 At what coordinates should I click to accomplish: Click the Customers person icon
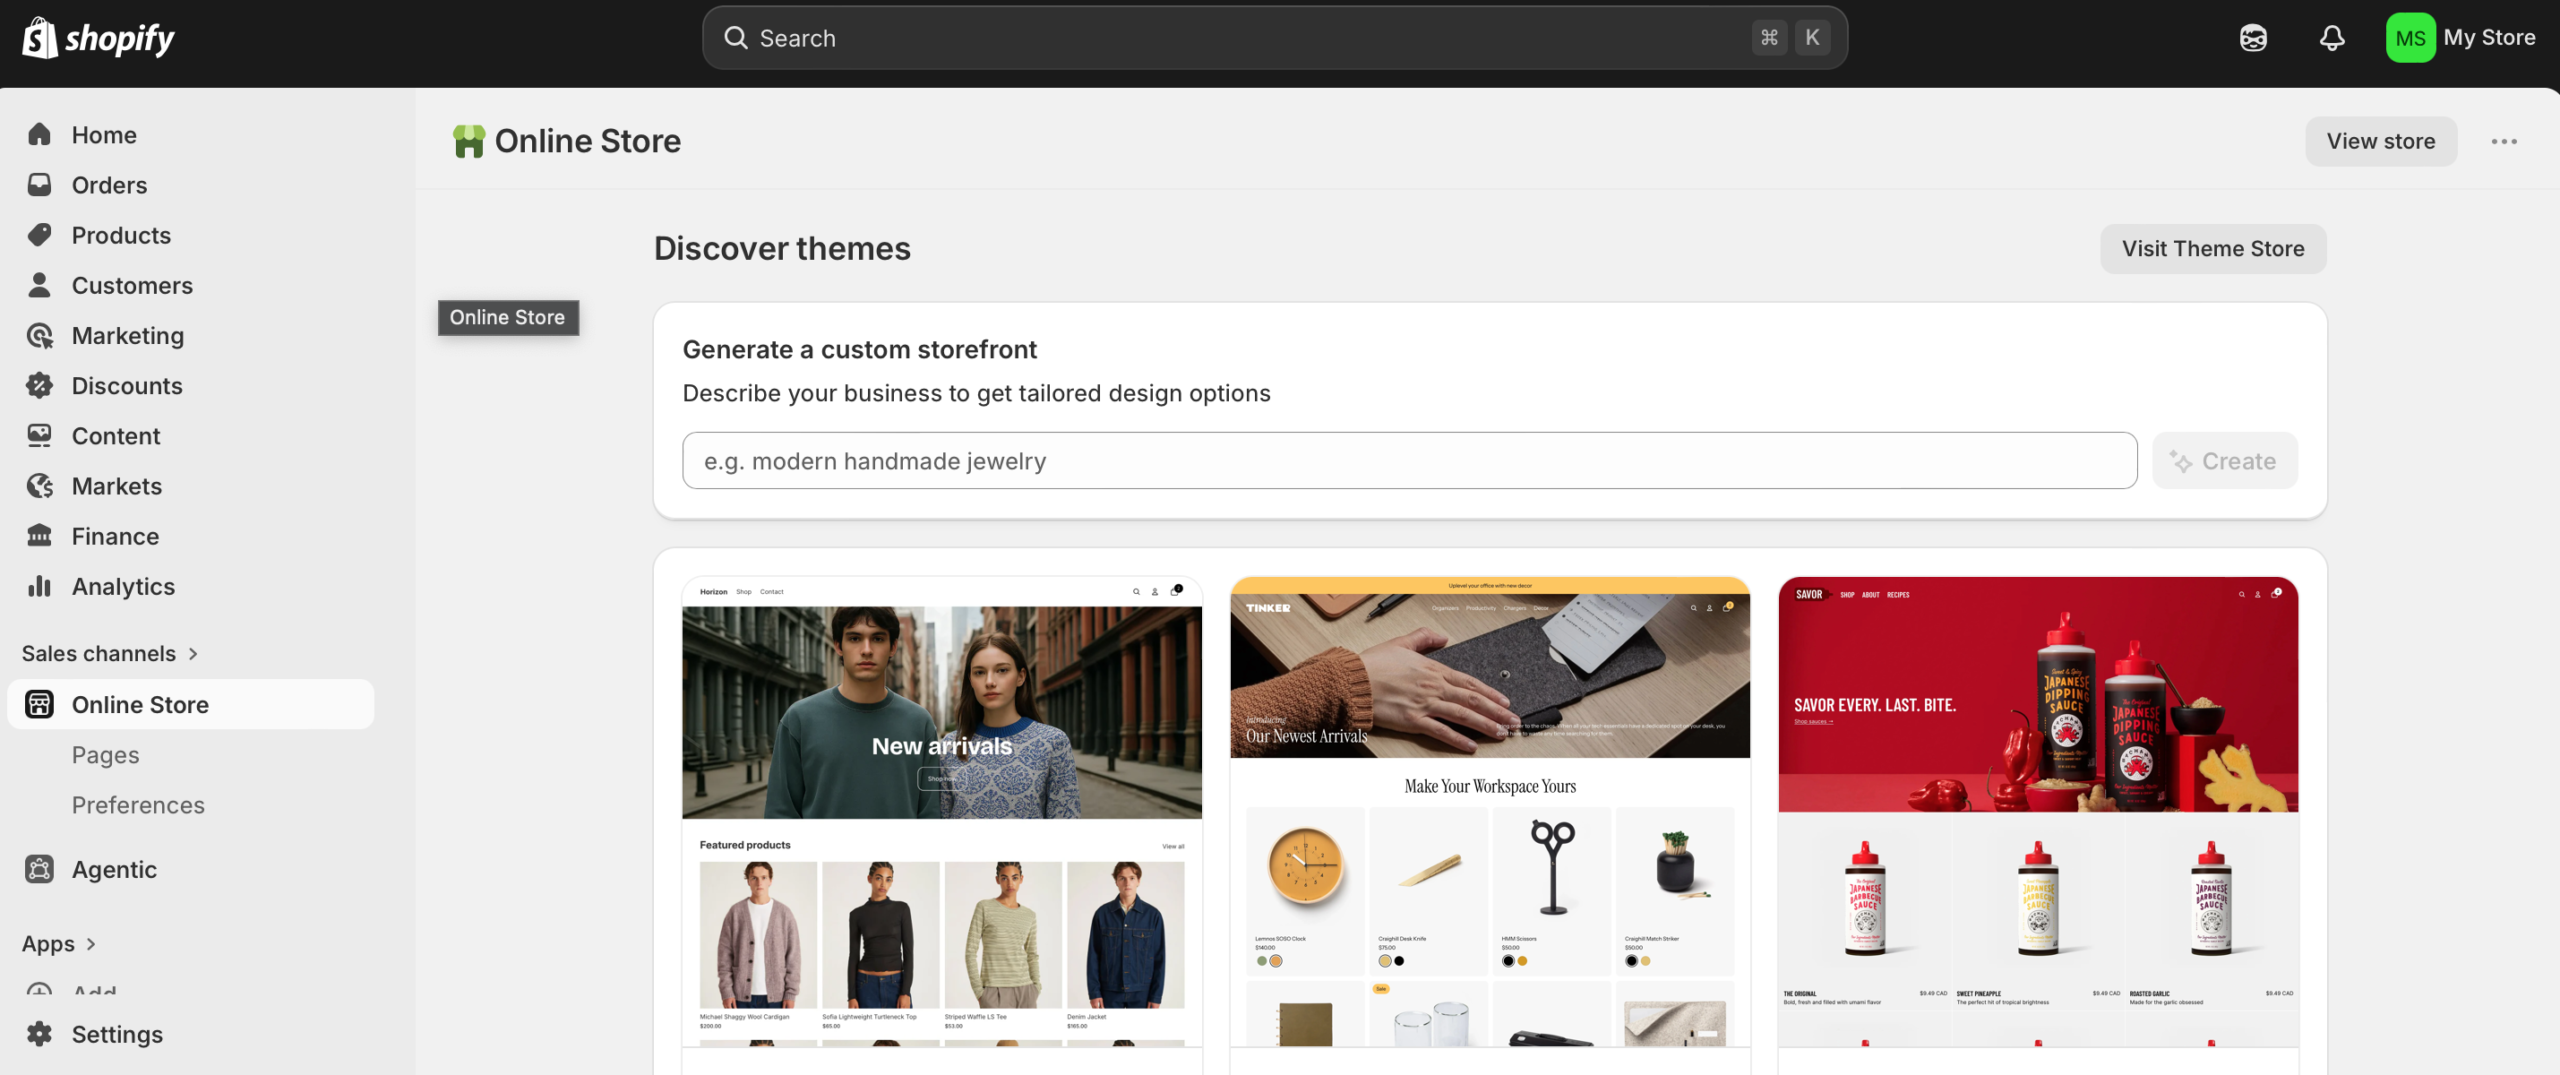click(39, 285)
